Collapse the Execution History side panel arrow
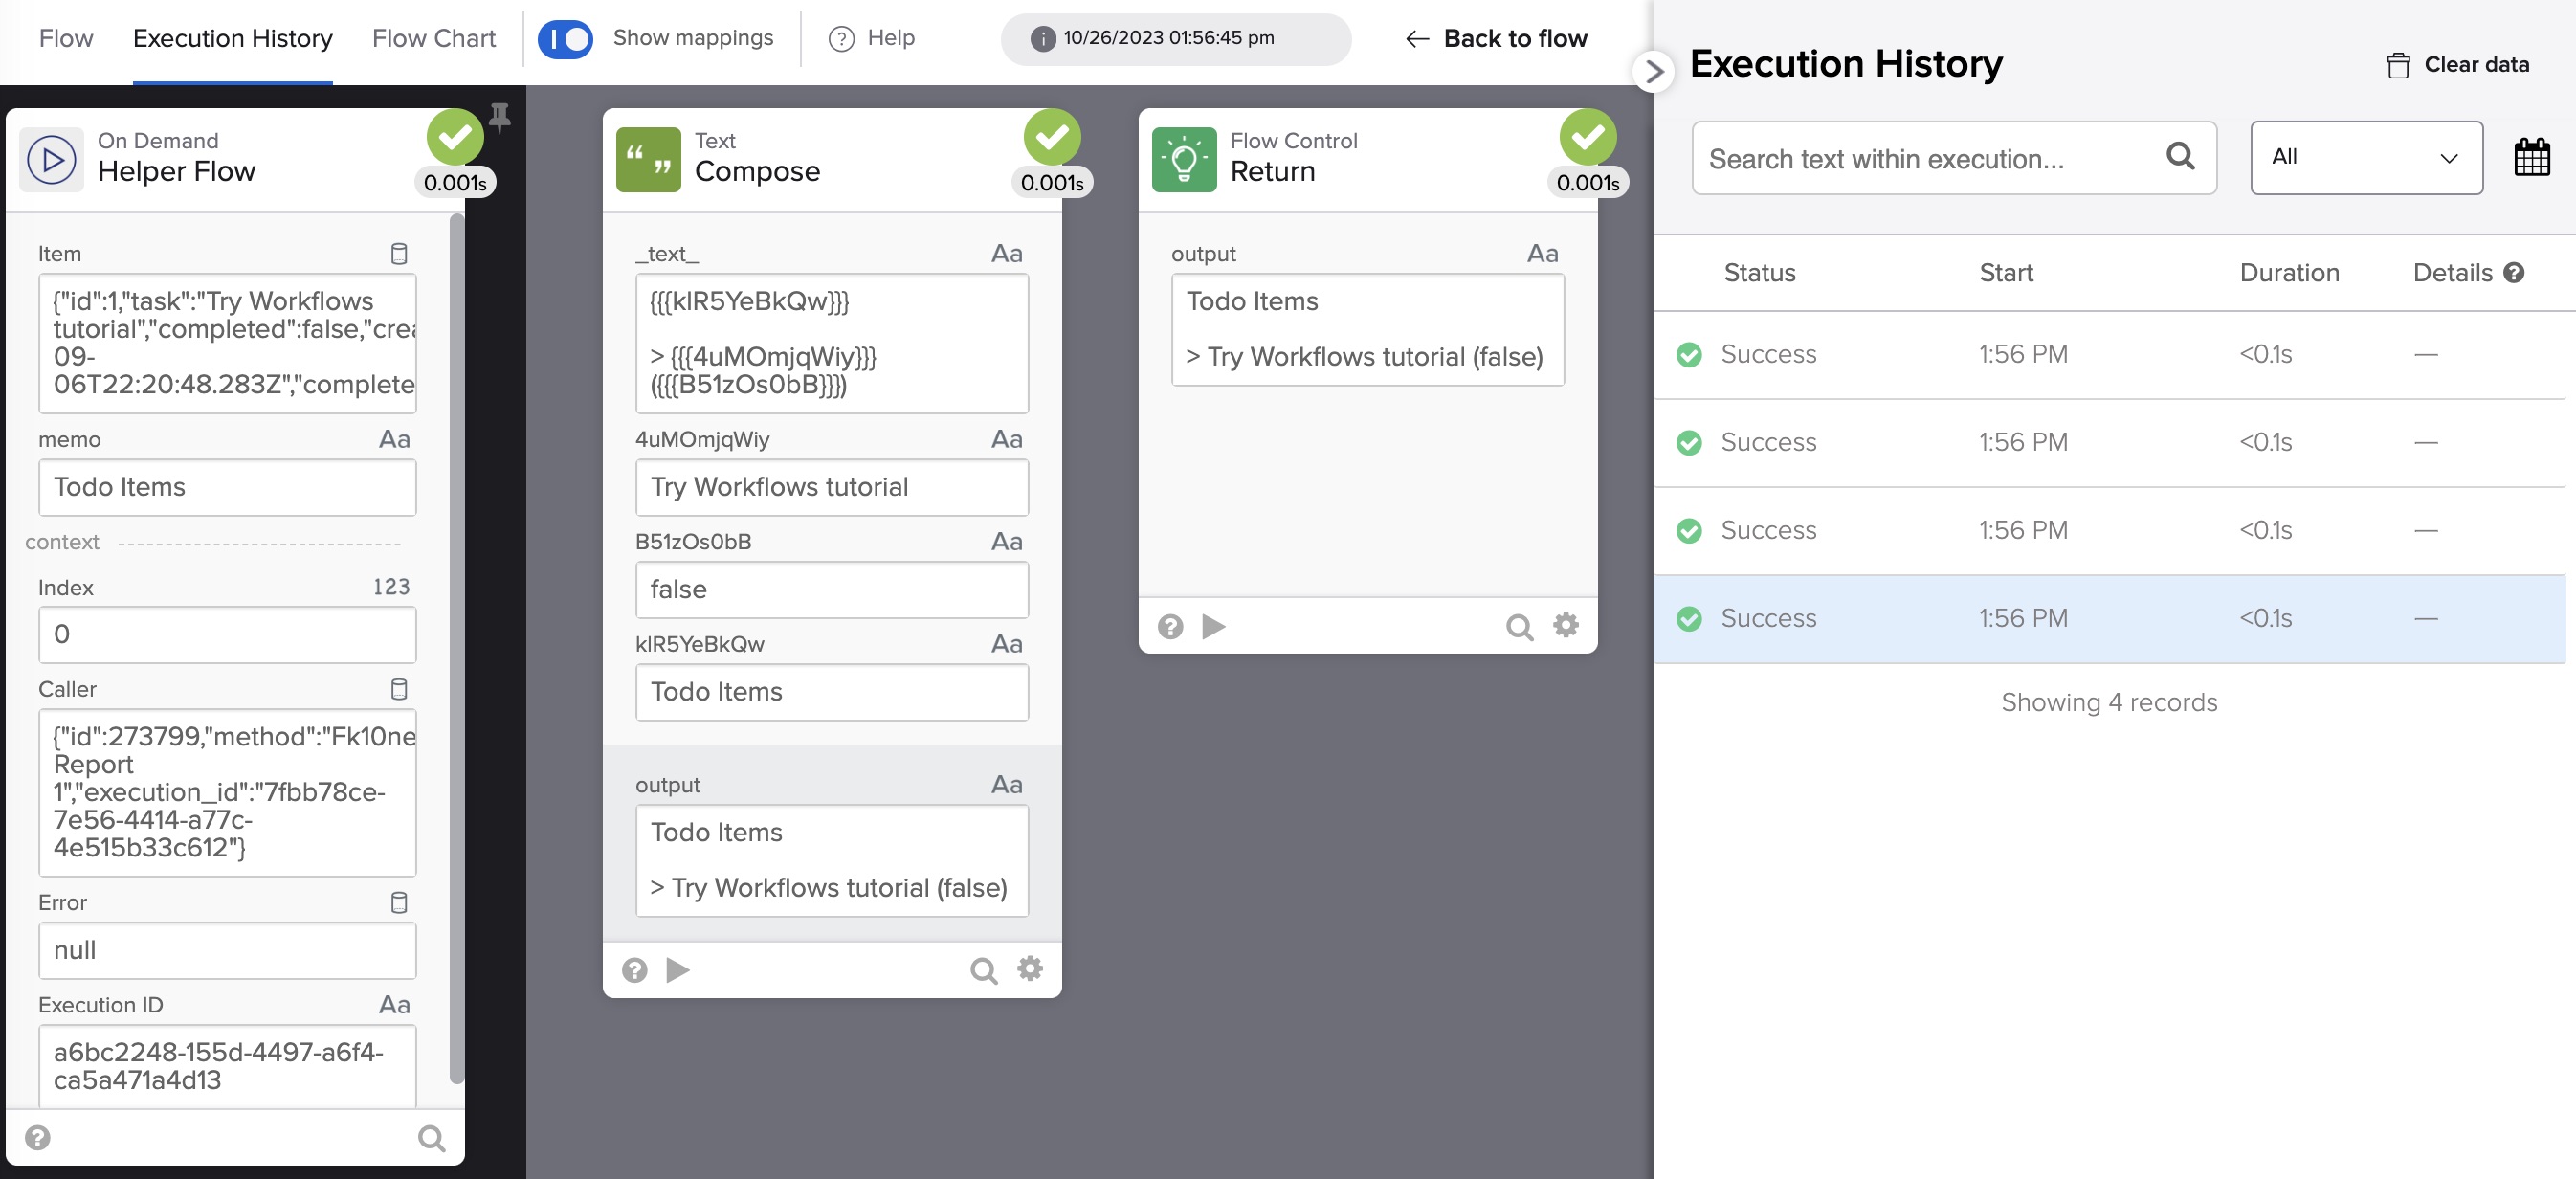 click(1654, 71)
